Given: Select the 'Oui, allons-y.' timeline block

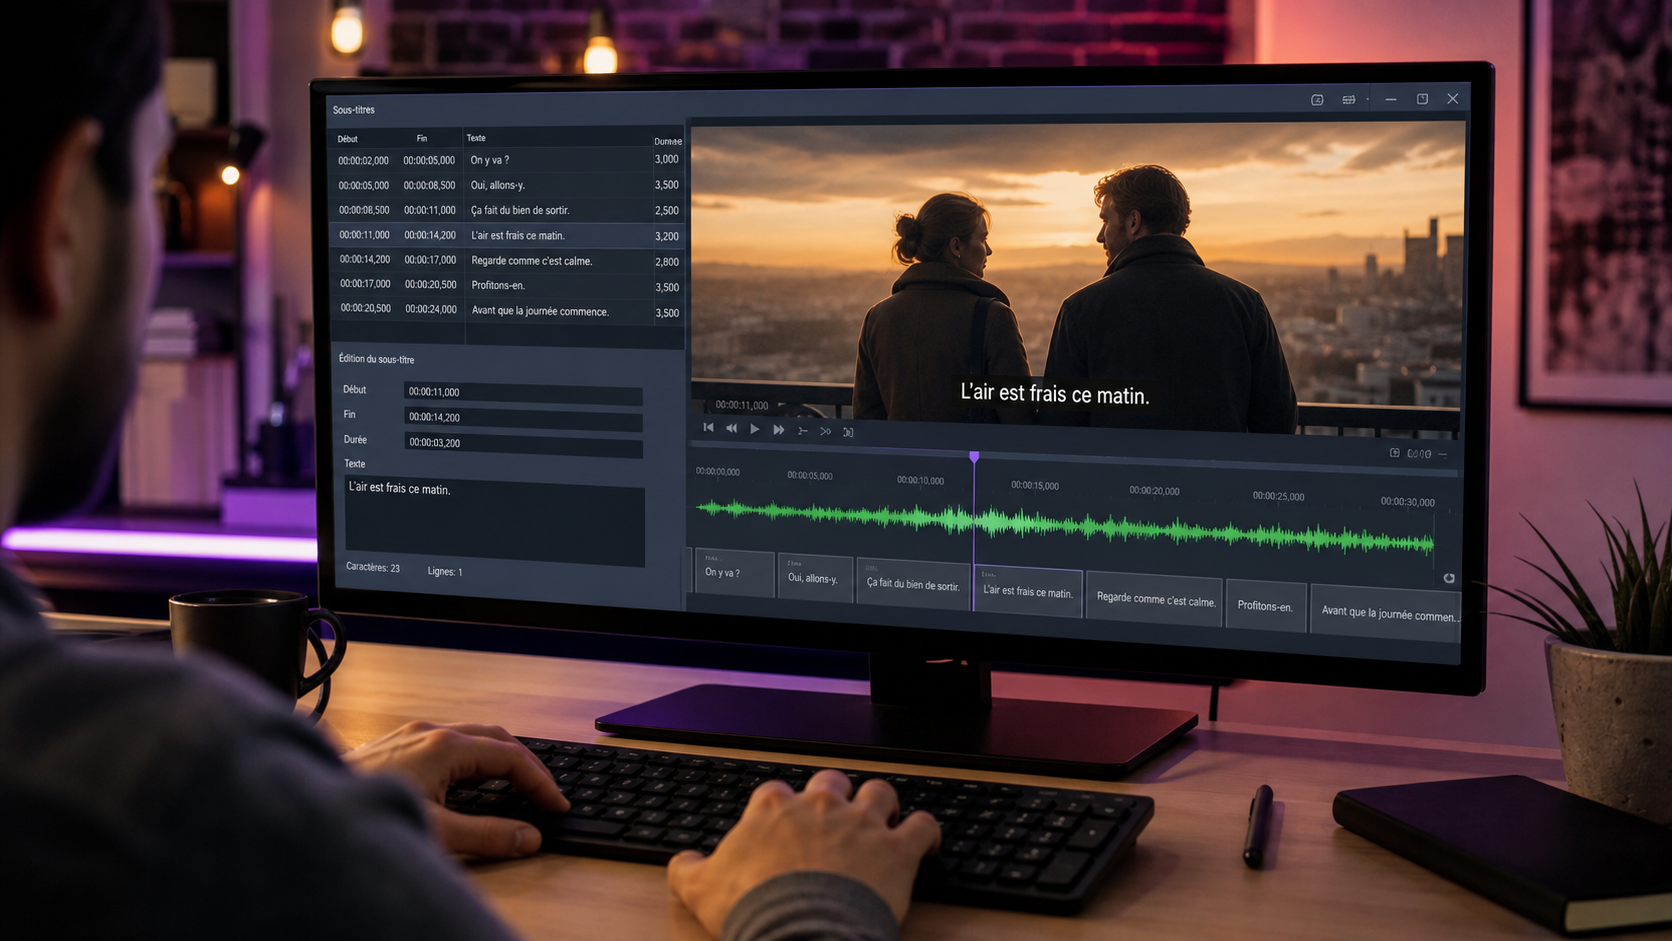Looking at the screenshot, I should 814,578.
